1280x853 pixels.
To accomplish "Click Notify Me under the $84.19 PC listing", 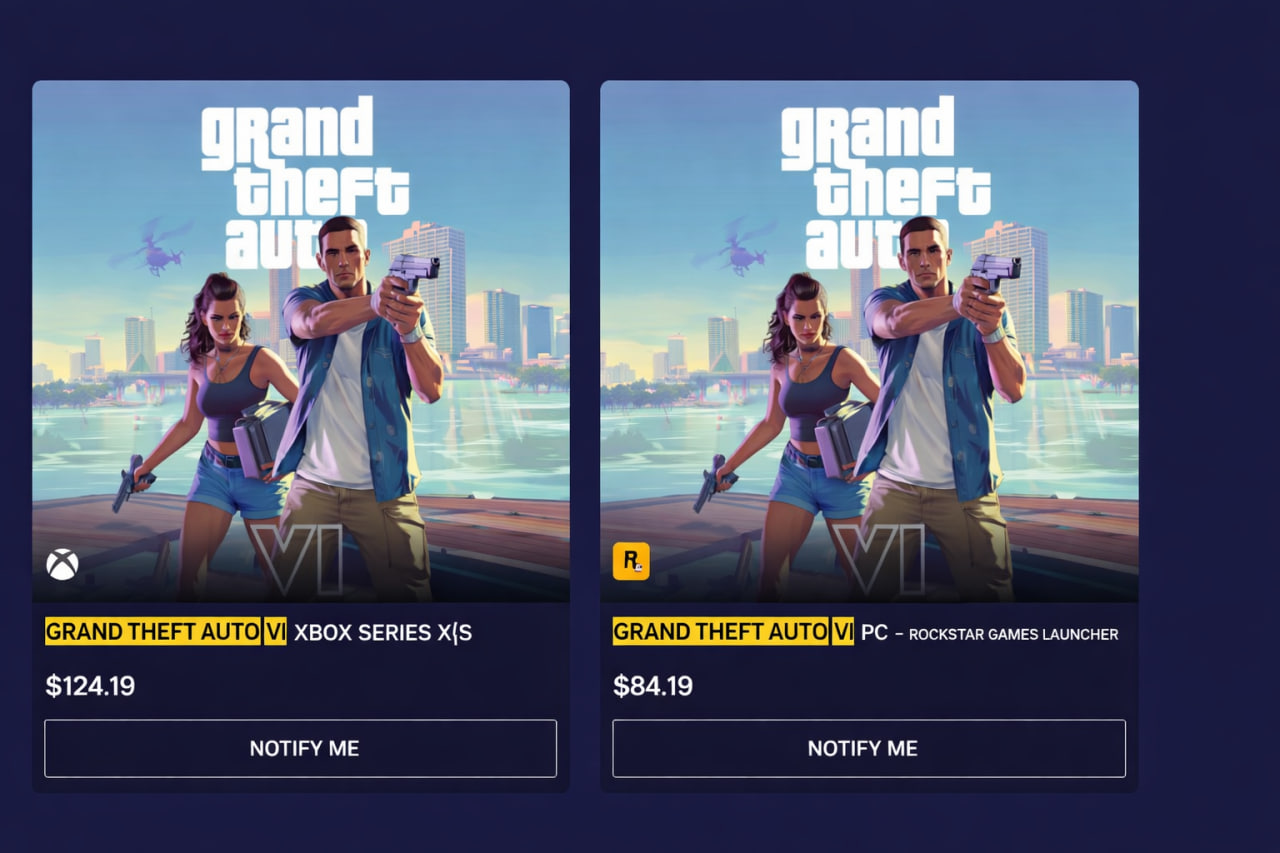I will click(x=869, y=748).
